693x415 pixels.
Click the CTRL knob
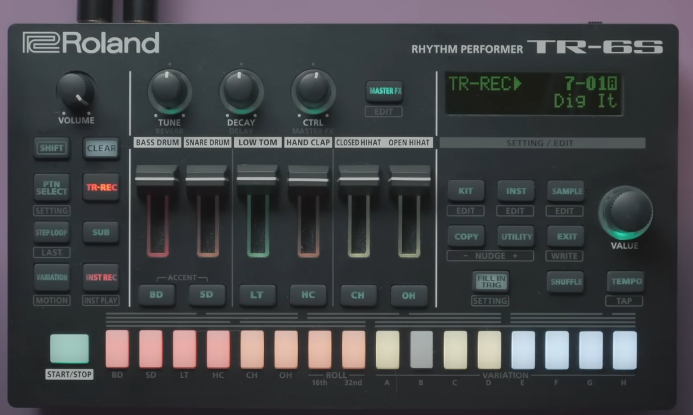tap(313, 91)
